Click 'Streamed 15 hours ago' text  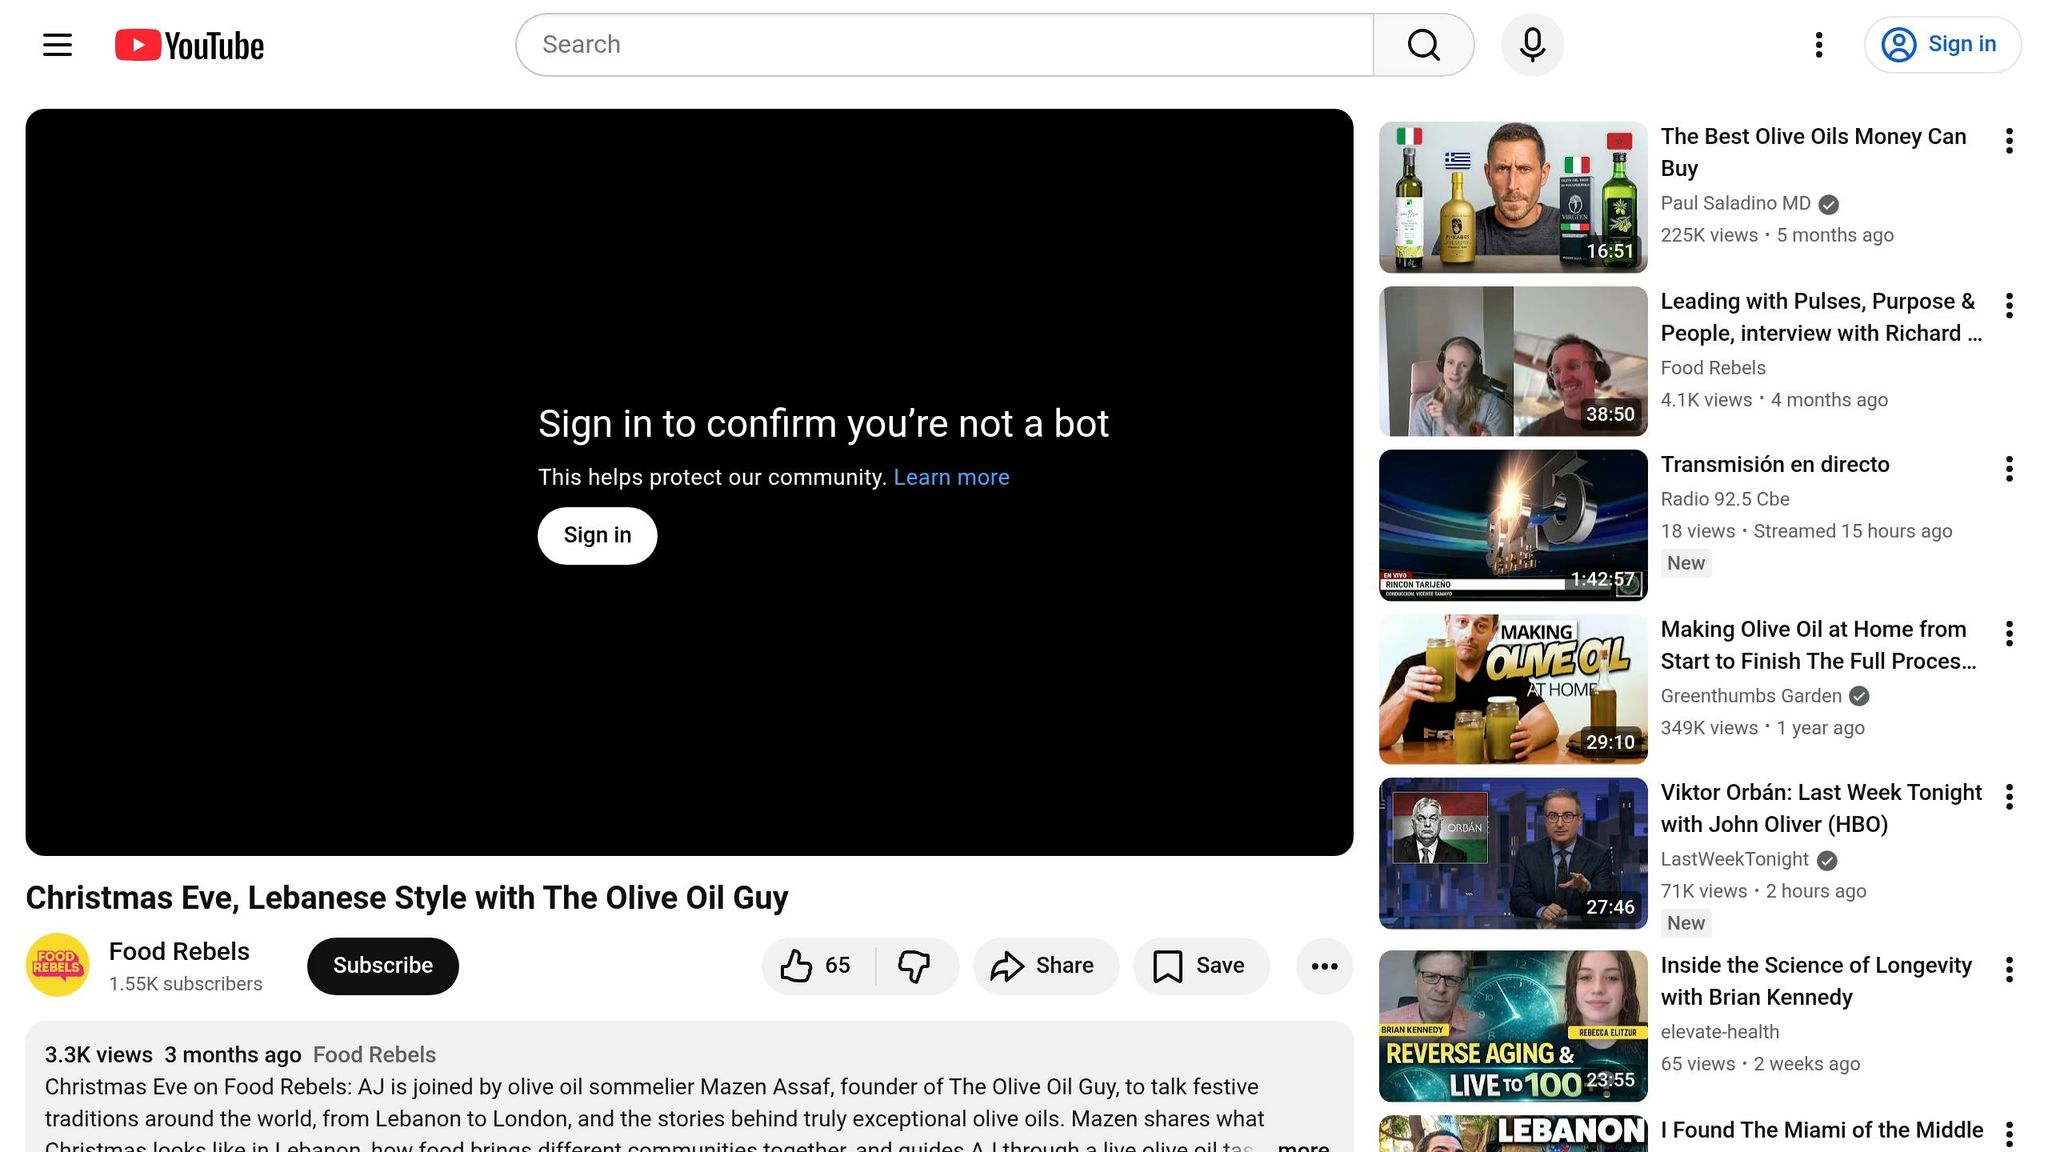click(x=1853, y=531)
